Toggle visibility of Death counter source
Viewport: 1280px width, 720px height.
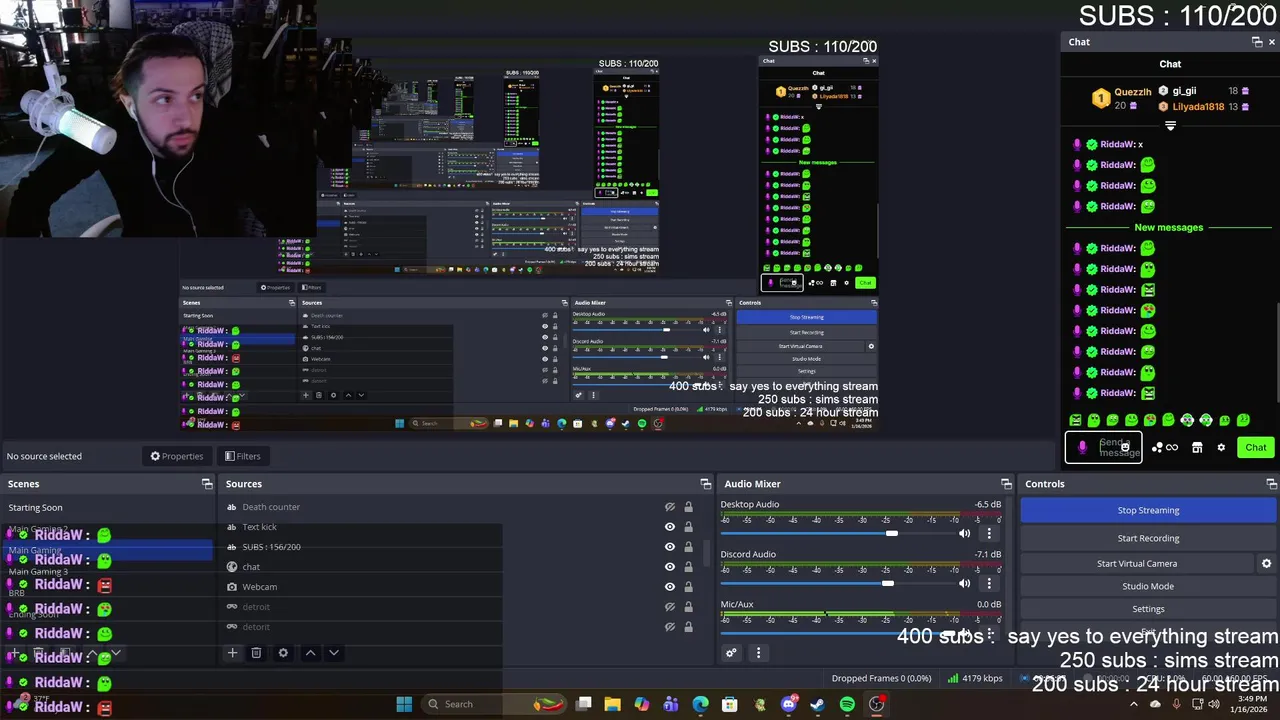[670, 507]
